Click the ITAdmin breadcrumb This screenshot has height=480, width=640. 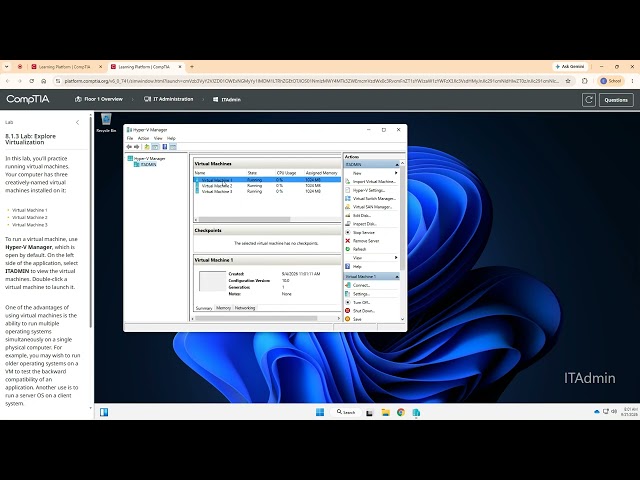(x=227, y=100)
